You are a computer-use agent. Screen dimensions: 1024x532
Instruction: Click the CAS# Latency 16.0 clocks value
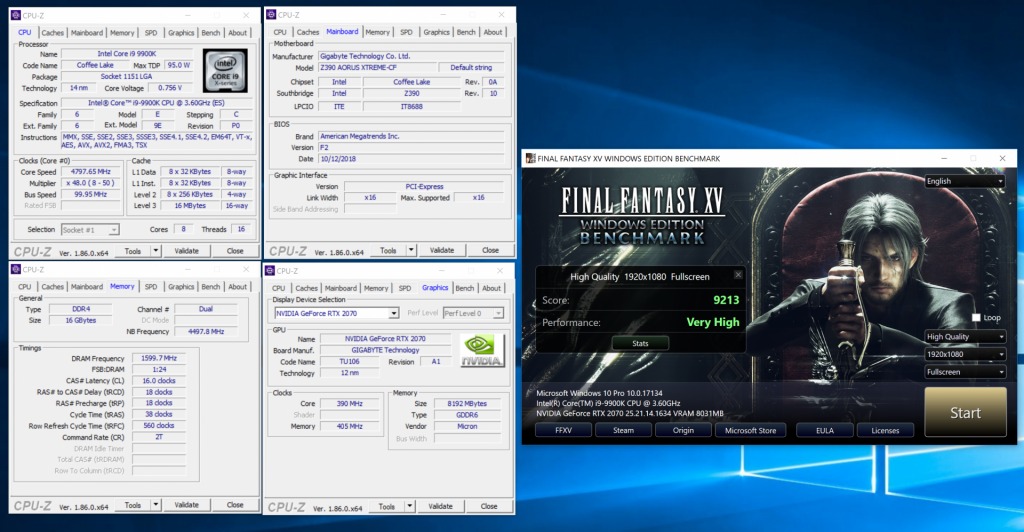click(x=159, y=381)
